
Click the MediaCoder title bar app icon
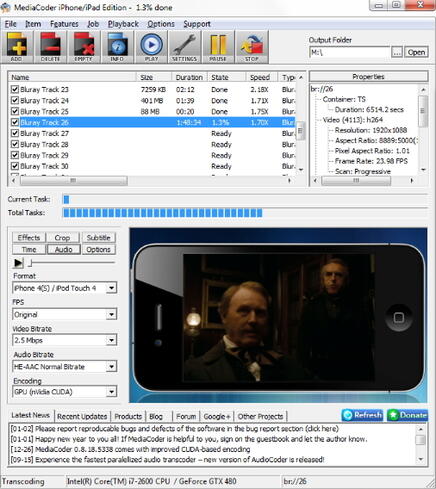[x=6, y=7]
